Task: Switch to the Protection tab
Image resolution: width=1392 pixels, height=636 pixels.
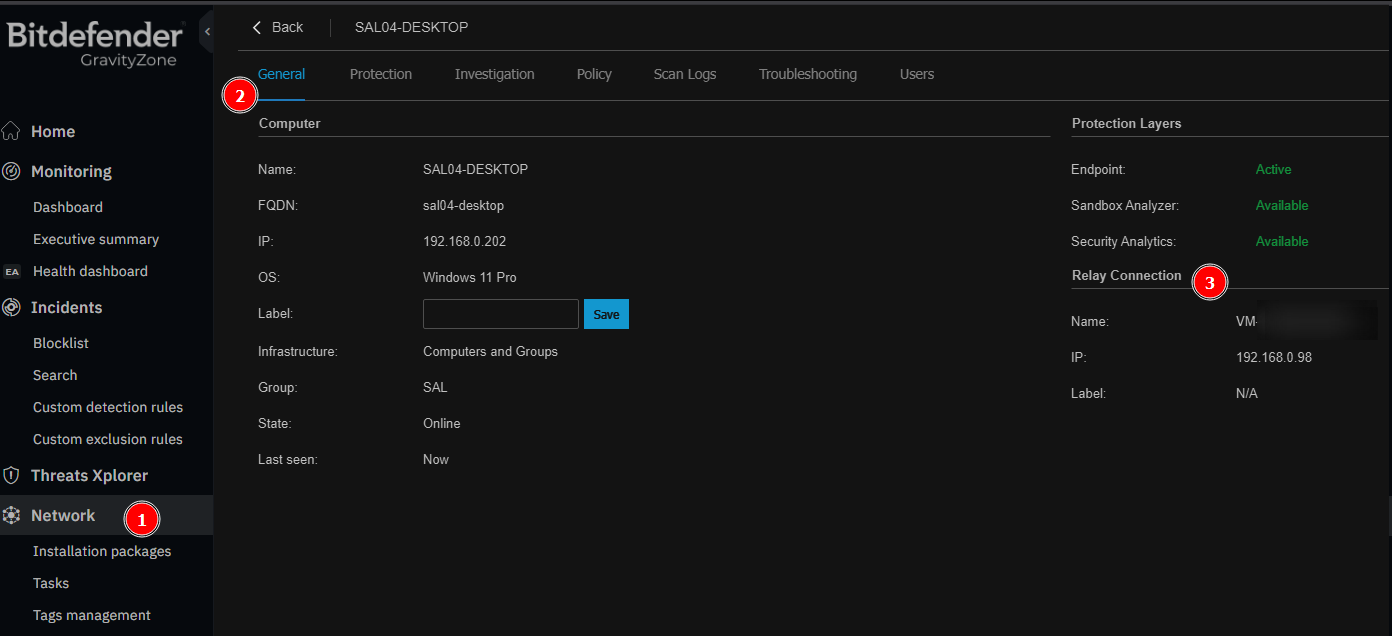Action: [381, 74]
